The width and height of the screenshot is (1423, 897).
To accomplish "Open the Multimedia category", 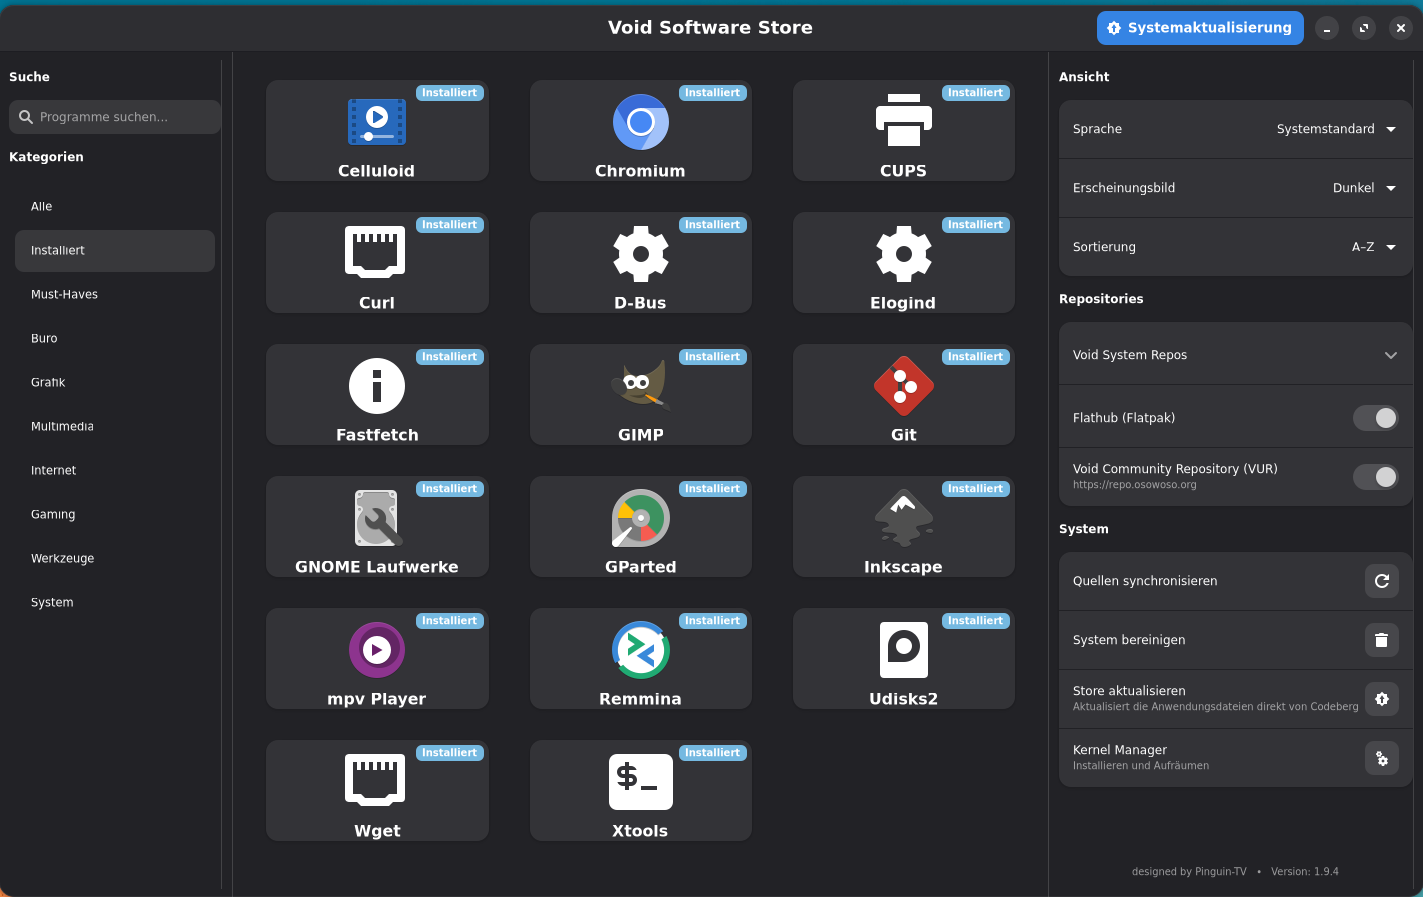I will 115,427.
